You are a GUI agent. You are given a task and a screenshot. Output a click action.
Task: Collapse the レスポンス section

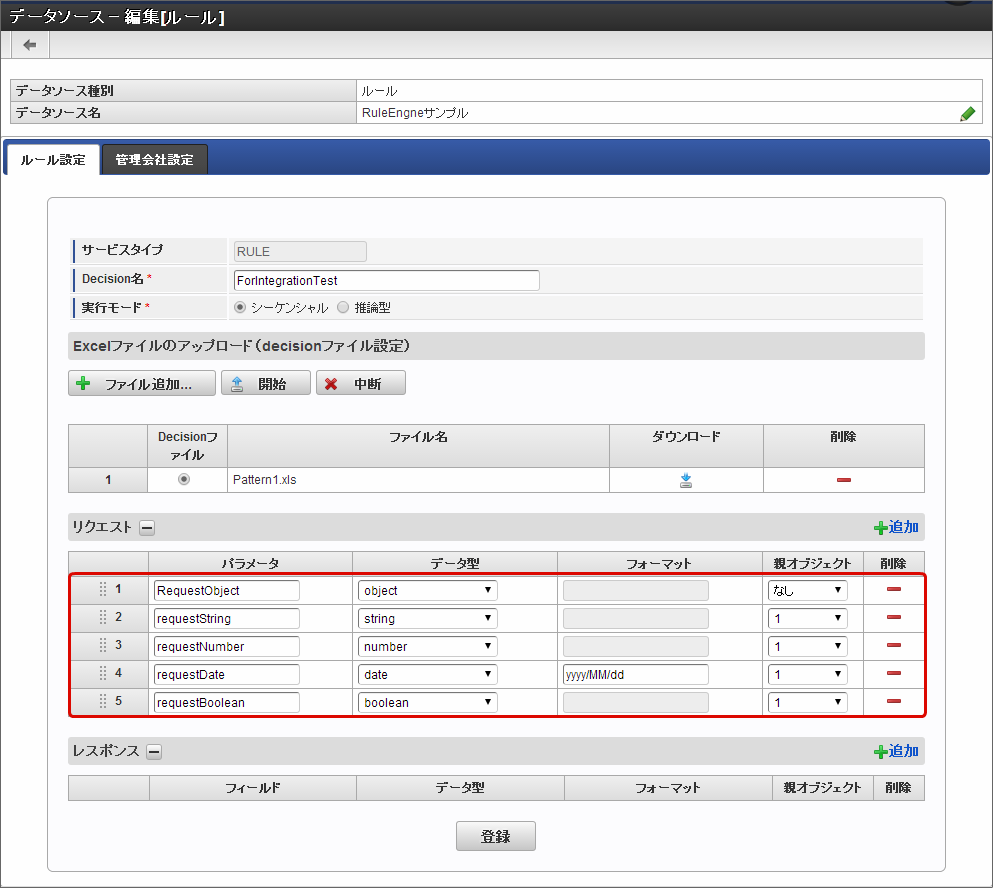(x=154, y=752)
